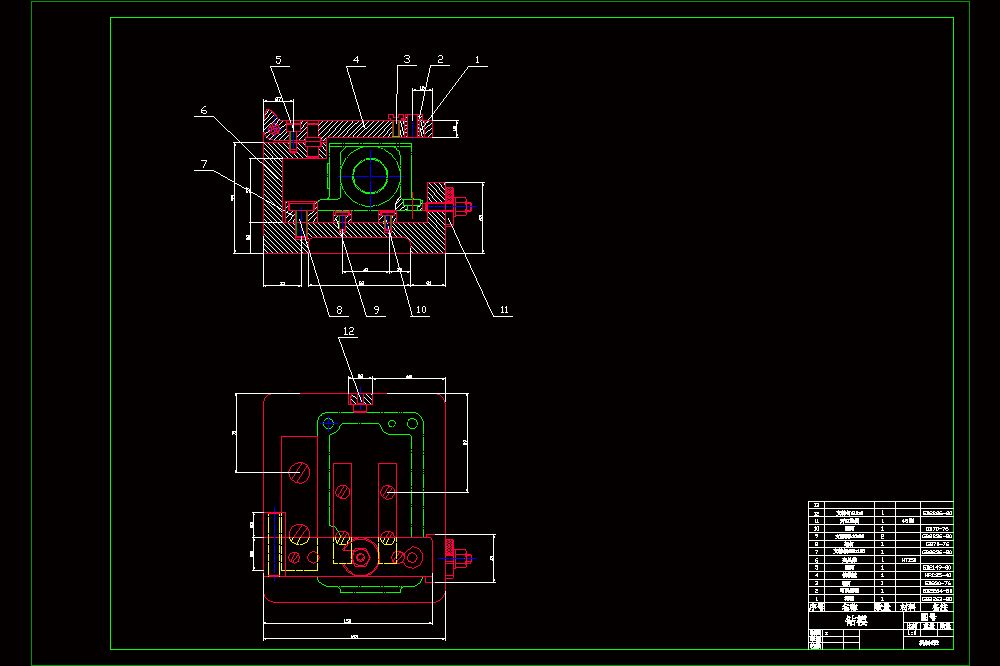This screenshot has height=666, width=1000.
Task: Click part callout number 4
Action: (356, 59)
